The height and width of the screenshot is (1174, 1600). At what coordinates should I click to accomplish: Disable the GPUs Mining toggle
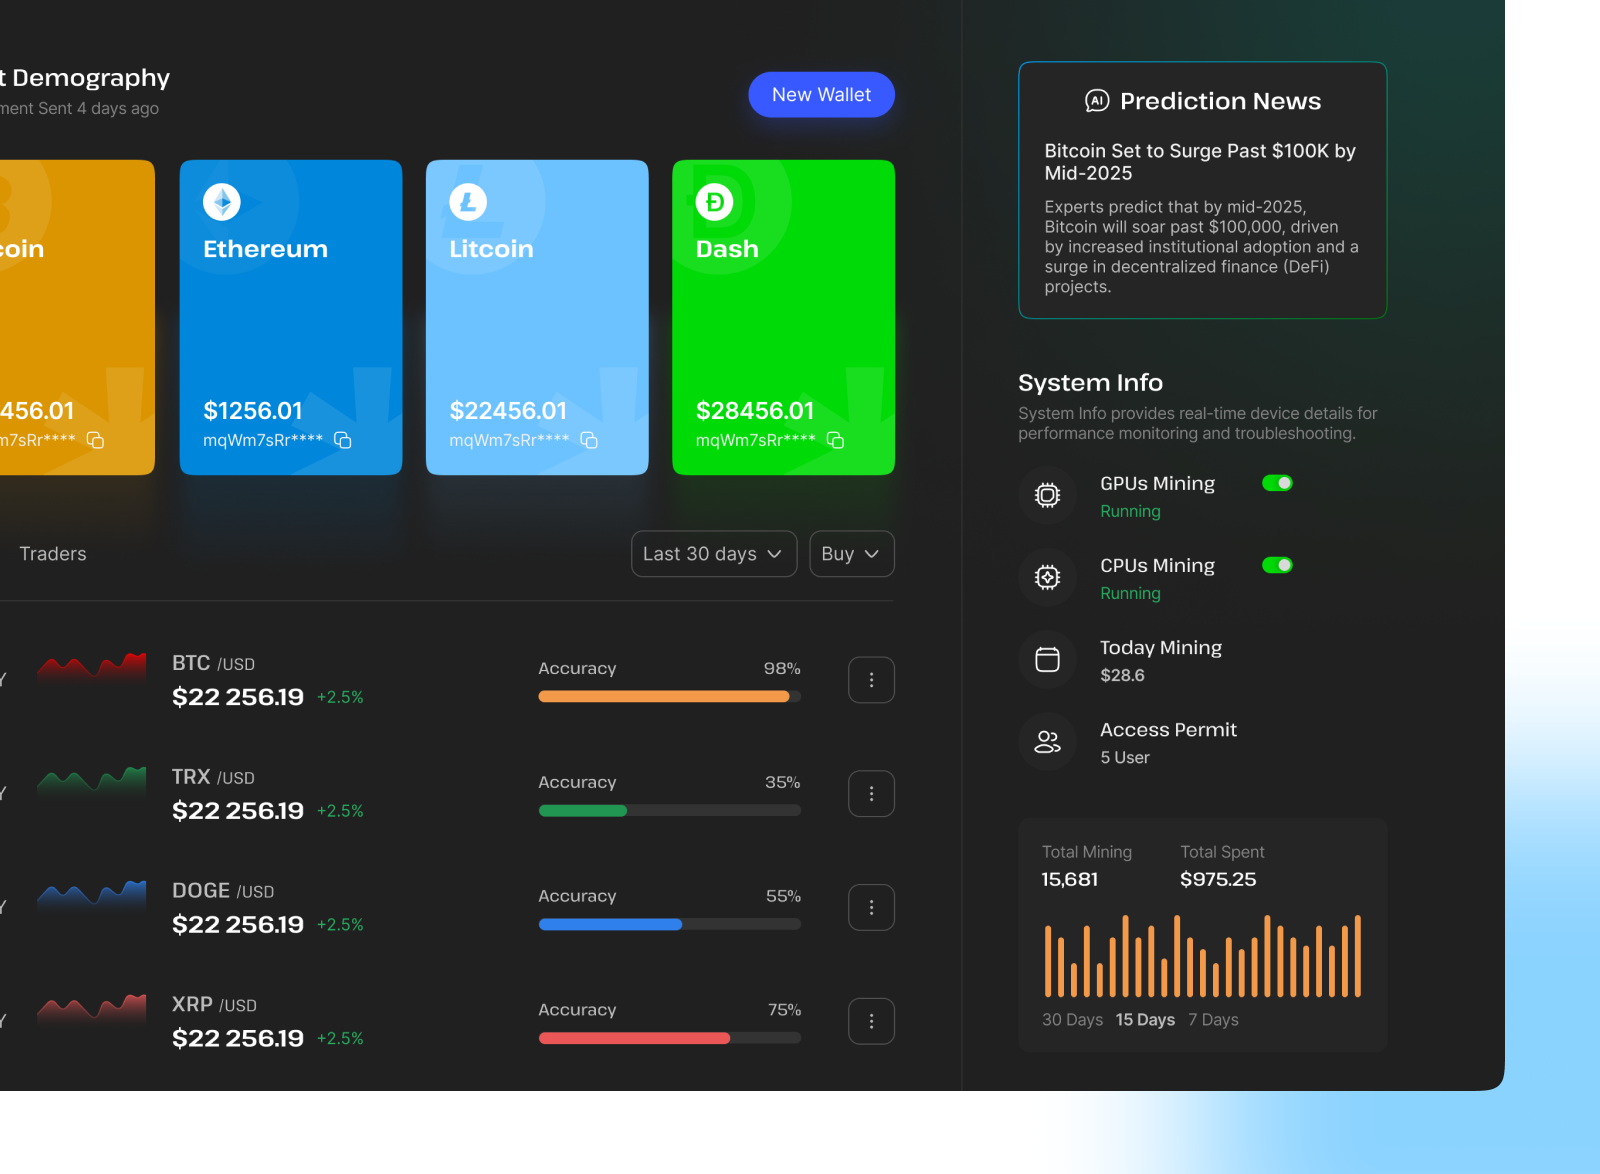[x=1277, y=482]
